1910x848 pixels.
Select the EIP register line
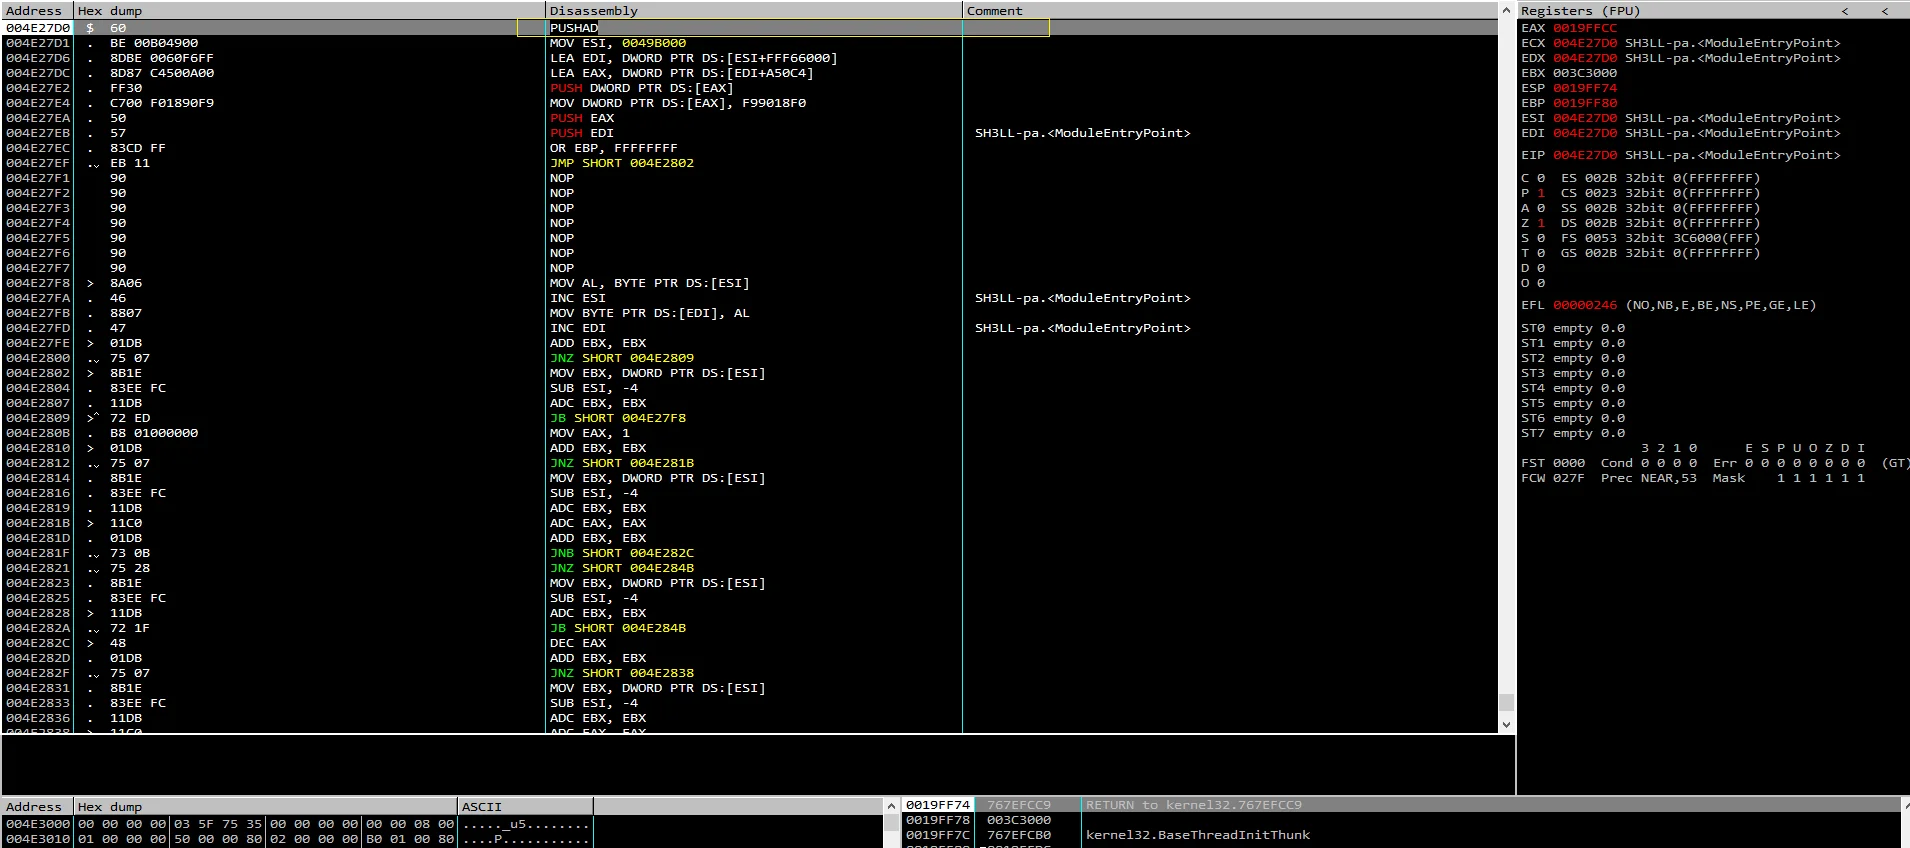(x=1681, y=155)
